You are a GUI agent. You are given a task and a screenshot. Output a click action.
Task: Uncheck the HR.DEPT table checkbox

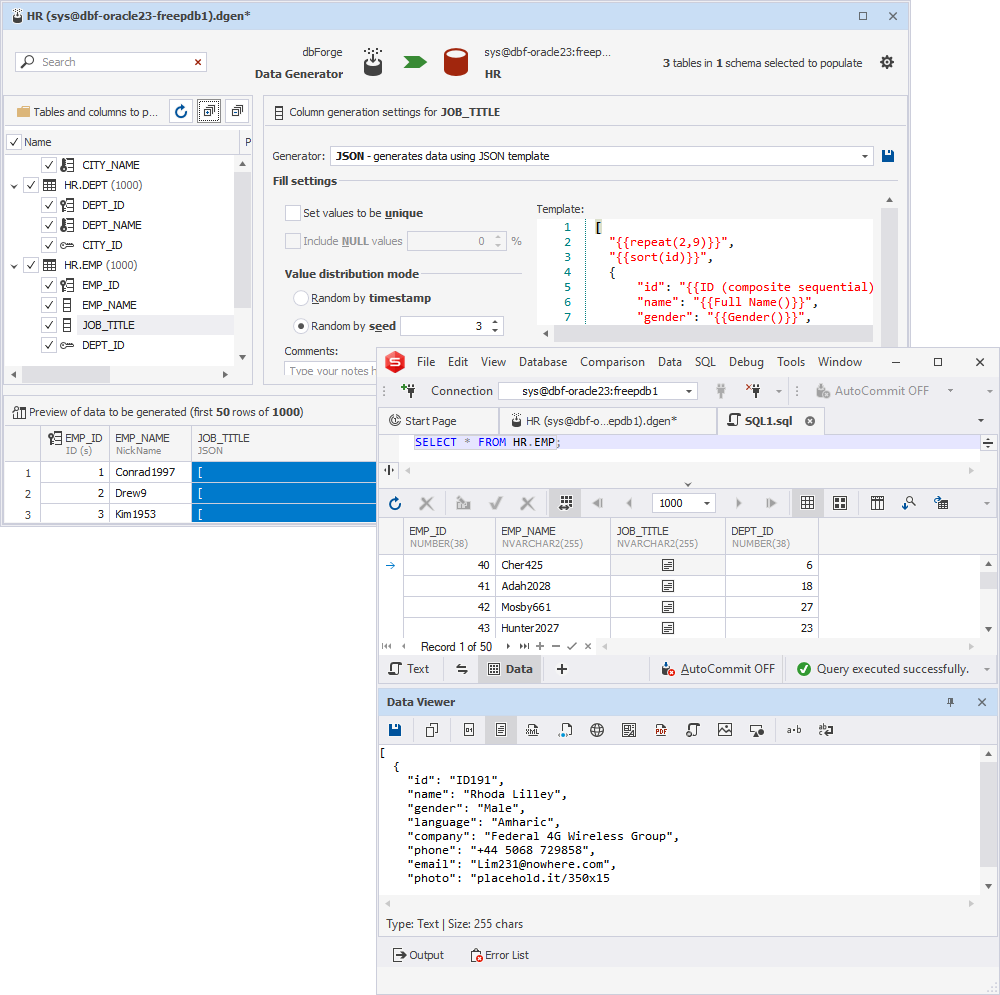31,185
